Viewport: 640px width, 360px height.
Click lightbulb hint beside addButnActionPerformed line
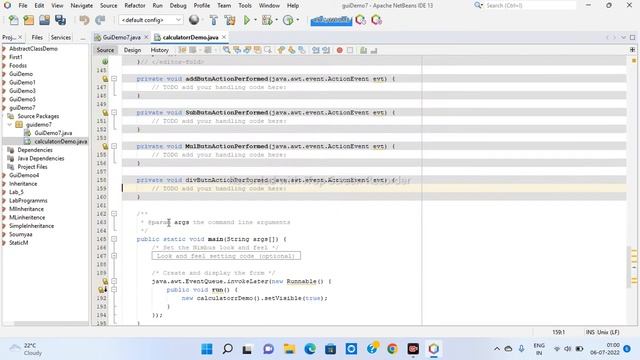[x=105, y=79]
